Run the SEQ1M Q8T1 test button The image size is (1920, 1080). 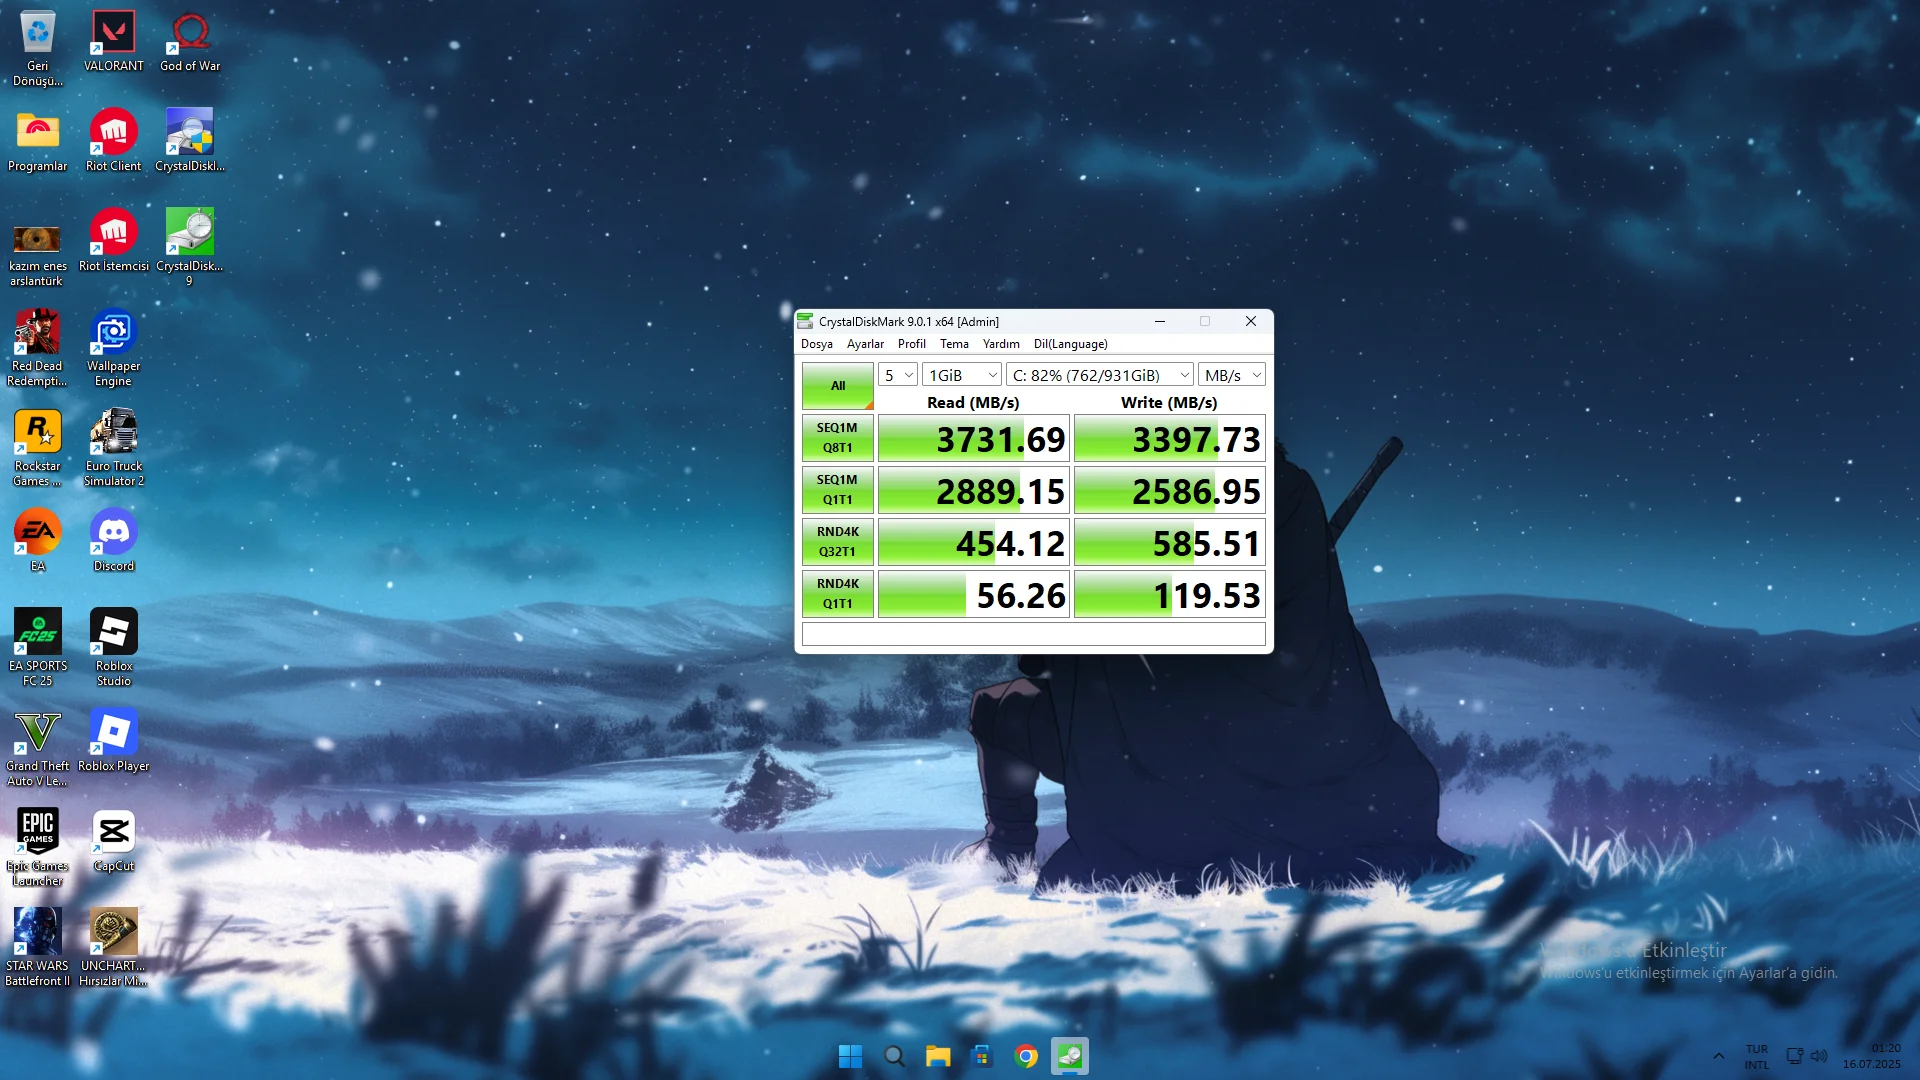[x=838, y=438]
